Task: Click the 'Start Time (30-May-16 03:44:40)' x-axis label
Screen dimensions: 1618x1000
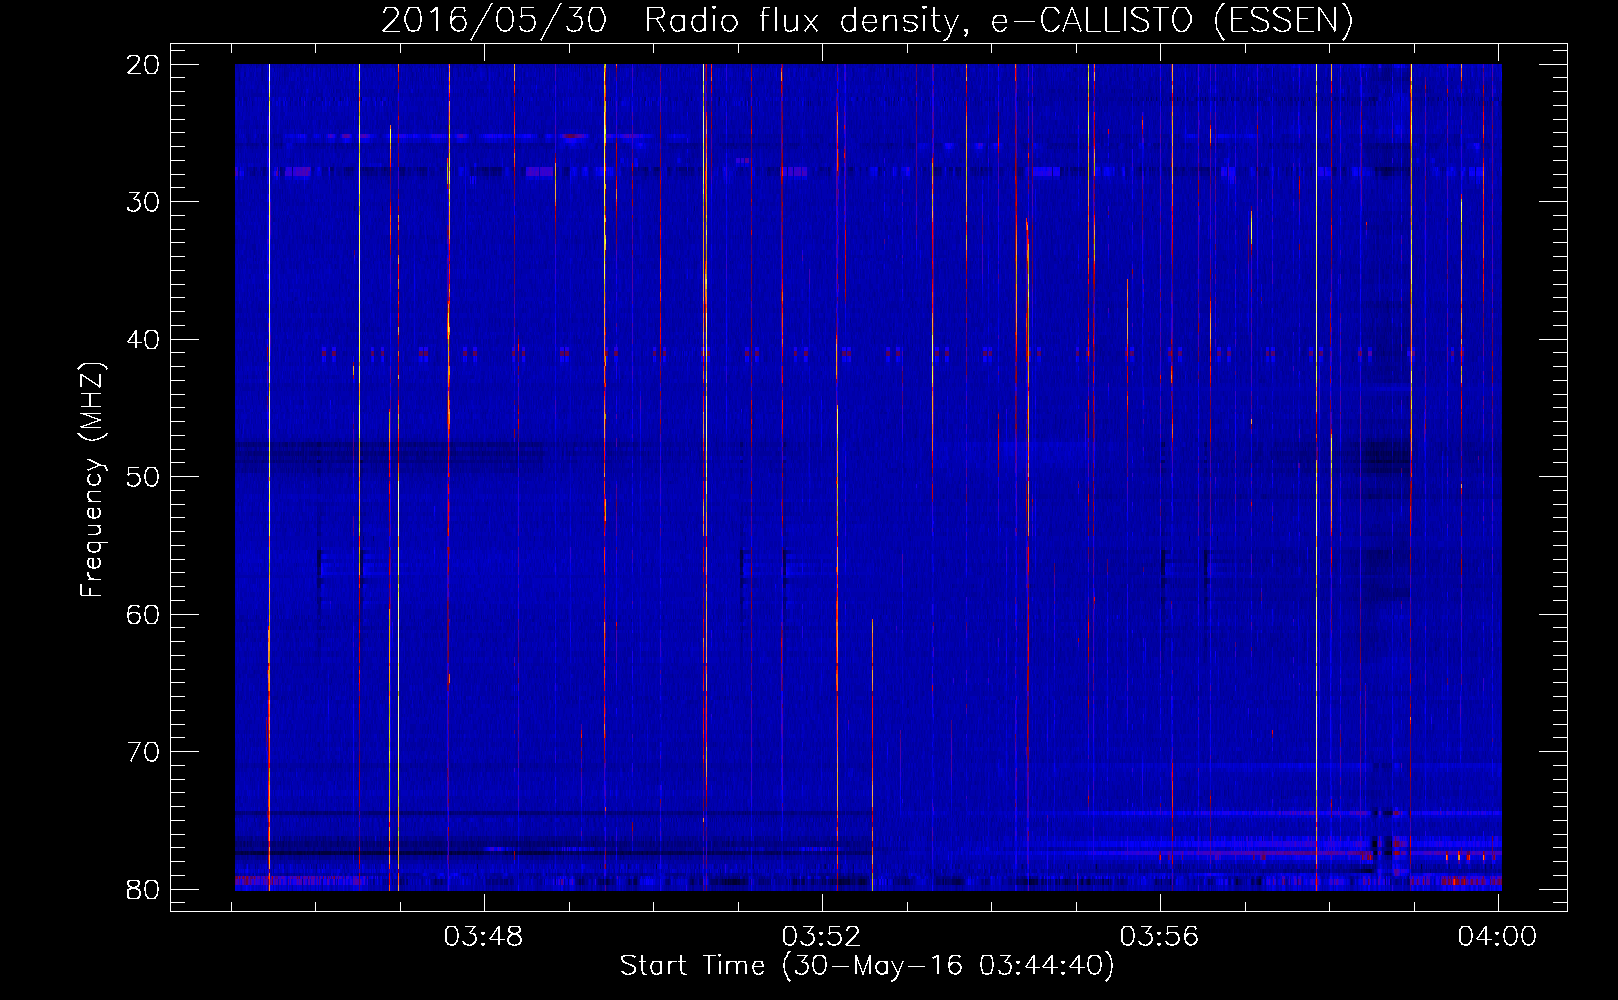Action: (867, 966)
